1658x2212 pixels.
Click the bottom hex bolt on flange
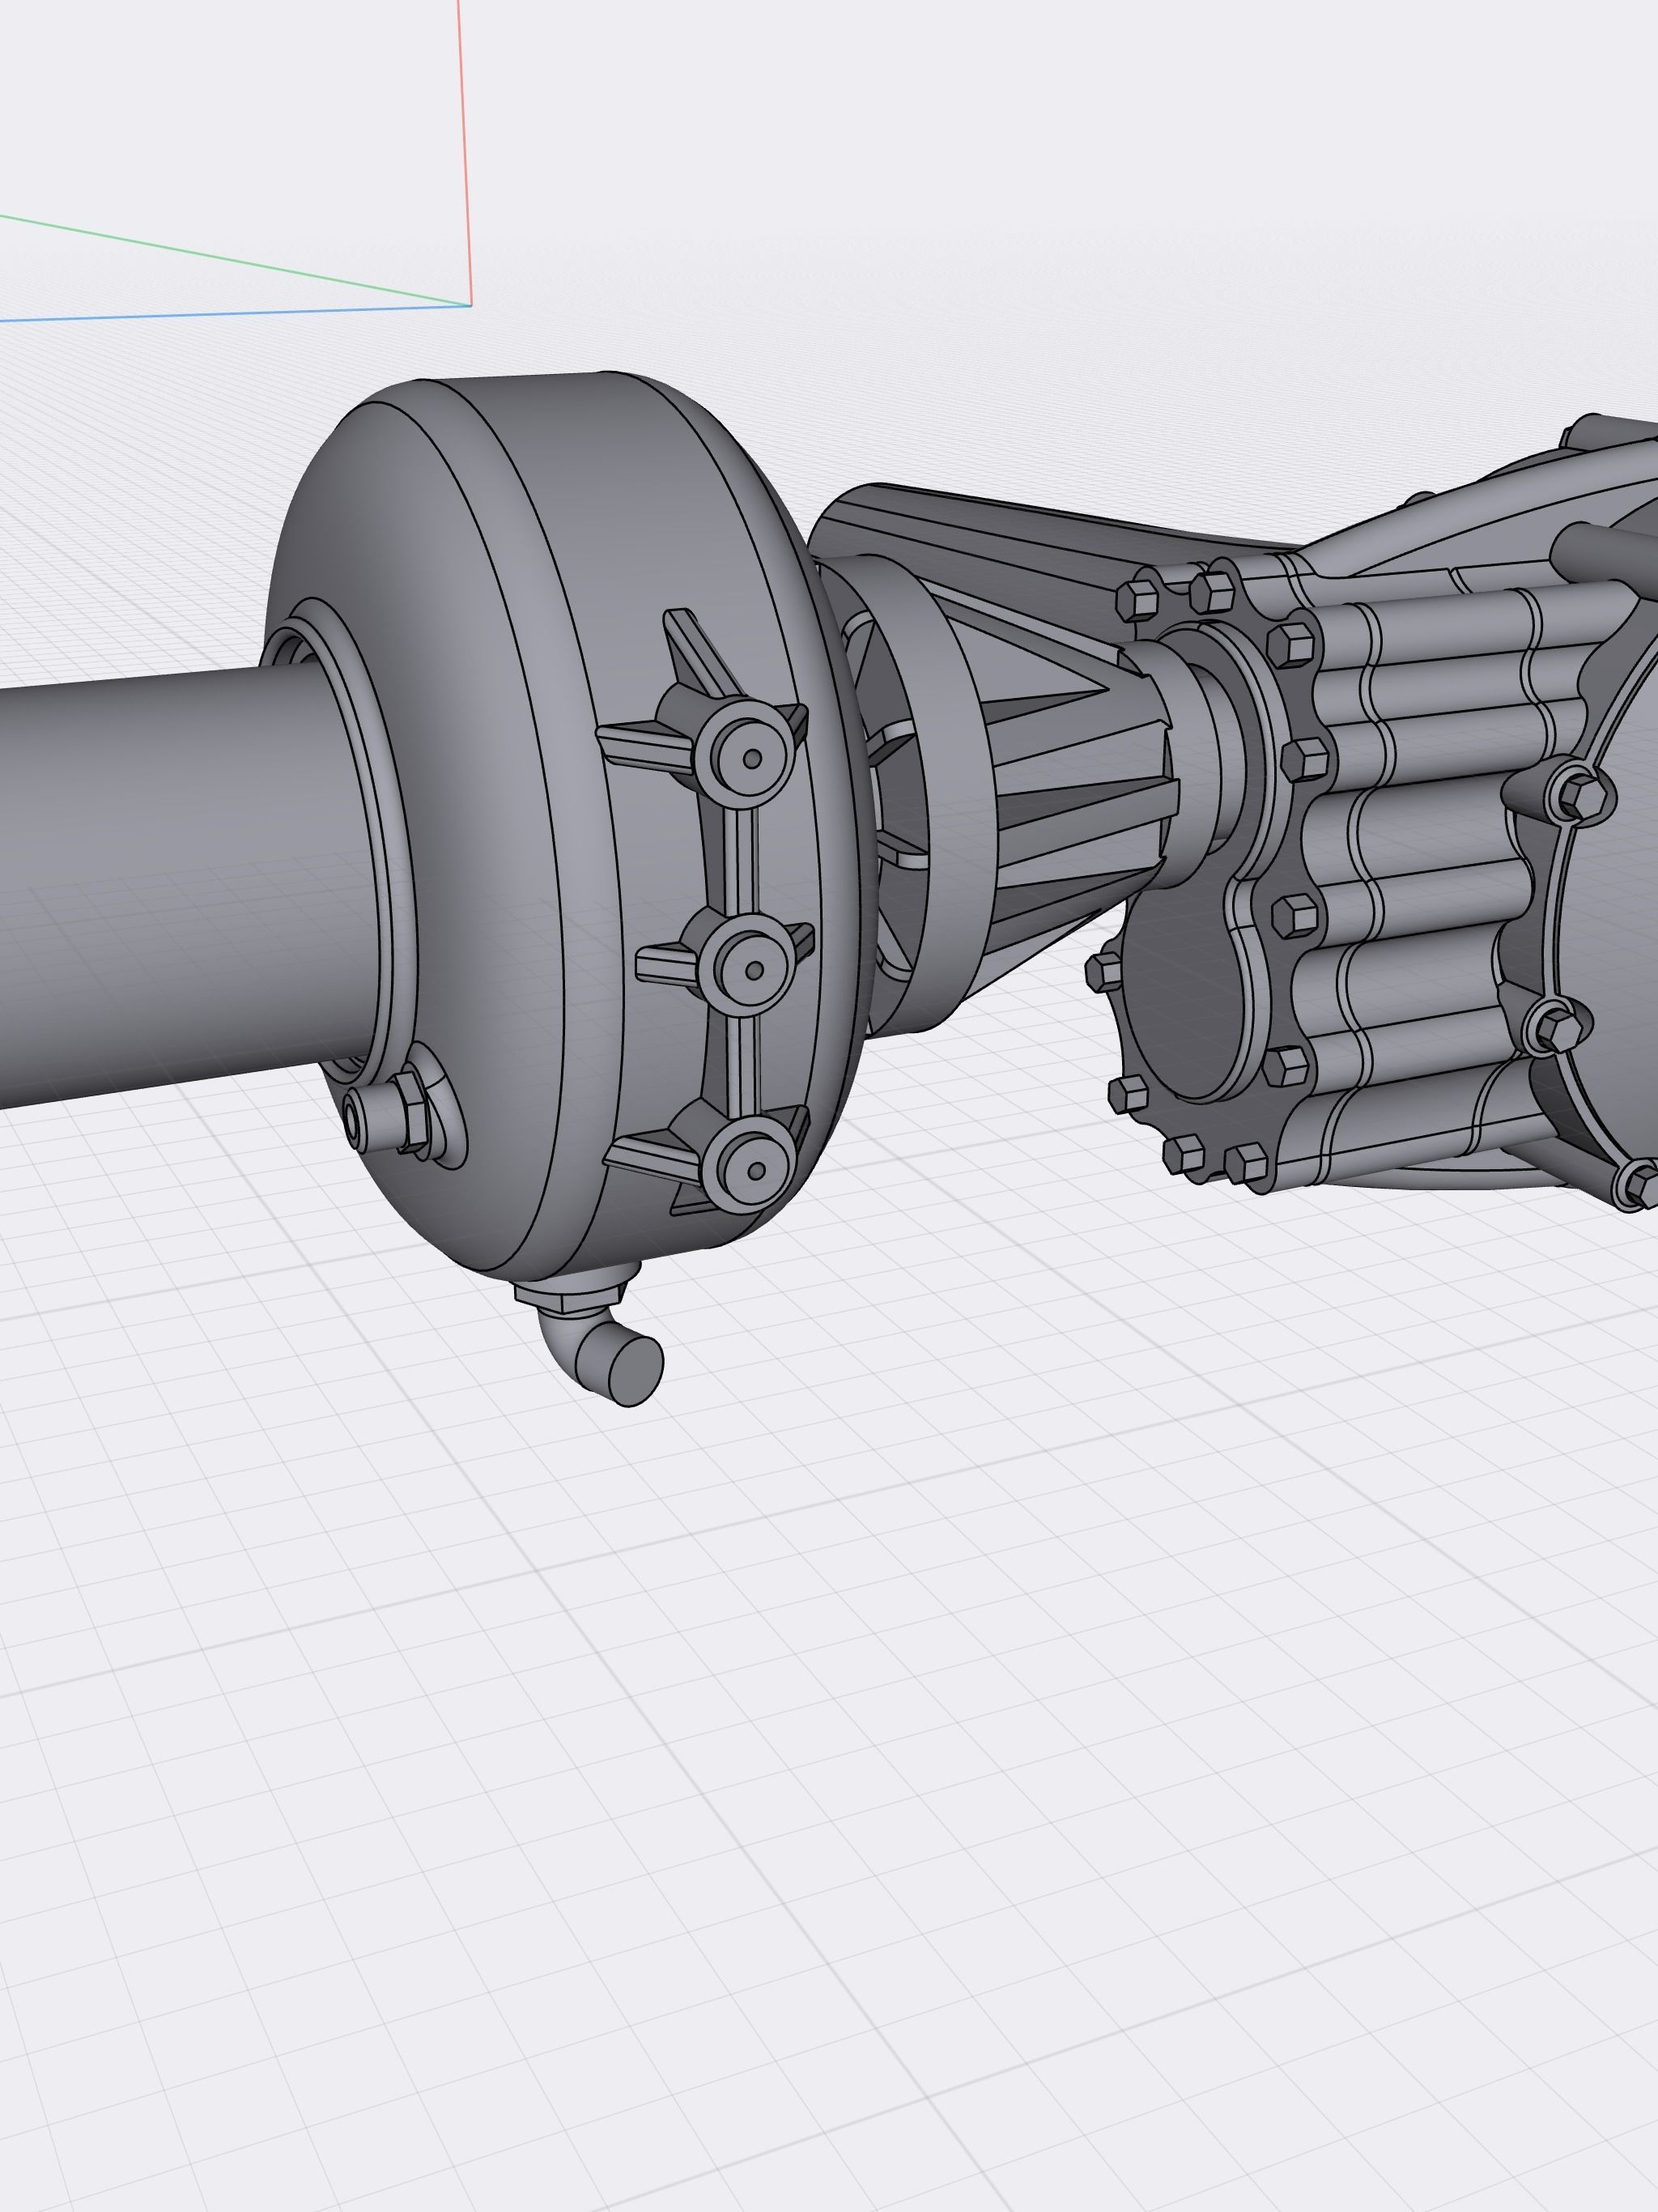coord(1248,1165)
